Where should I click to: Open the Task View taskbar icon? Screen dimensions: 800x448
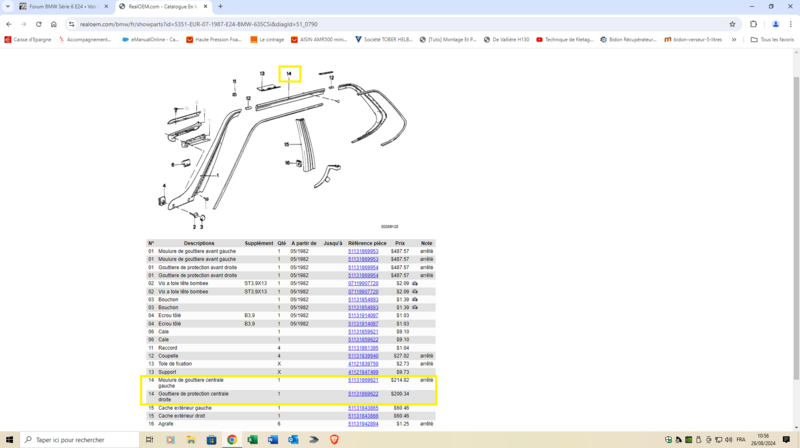(150, 440)
